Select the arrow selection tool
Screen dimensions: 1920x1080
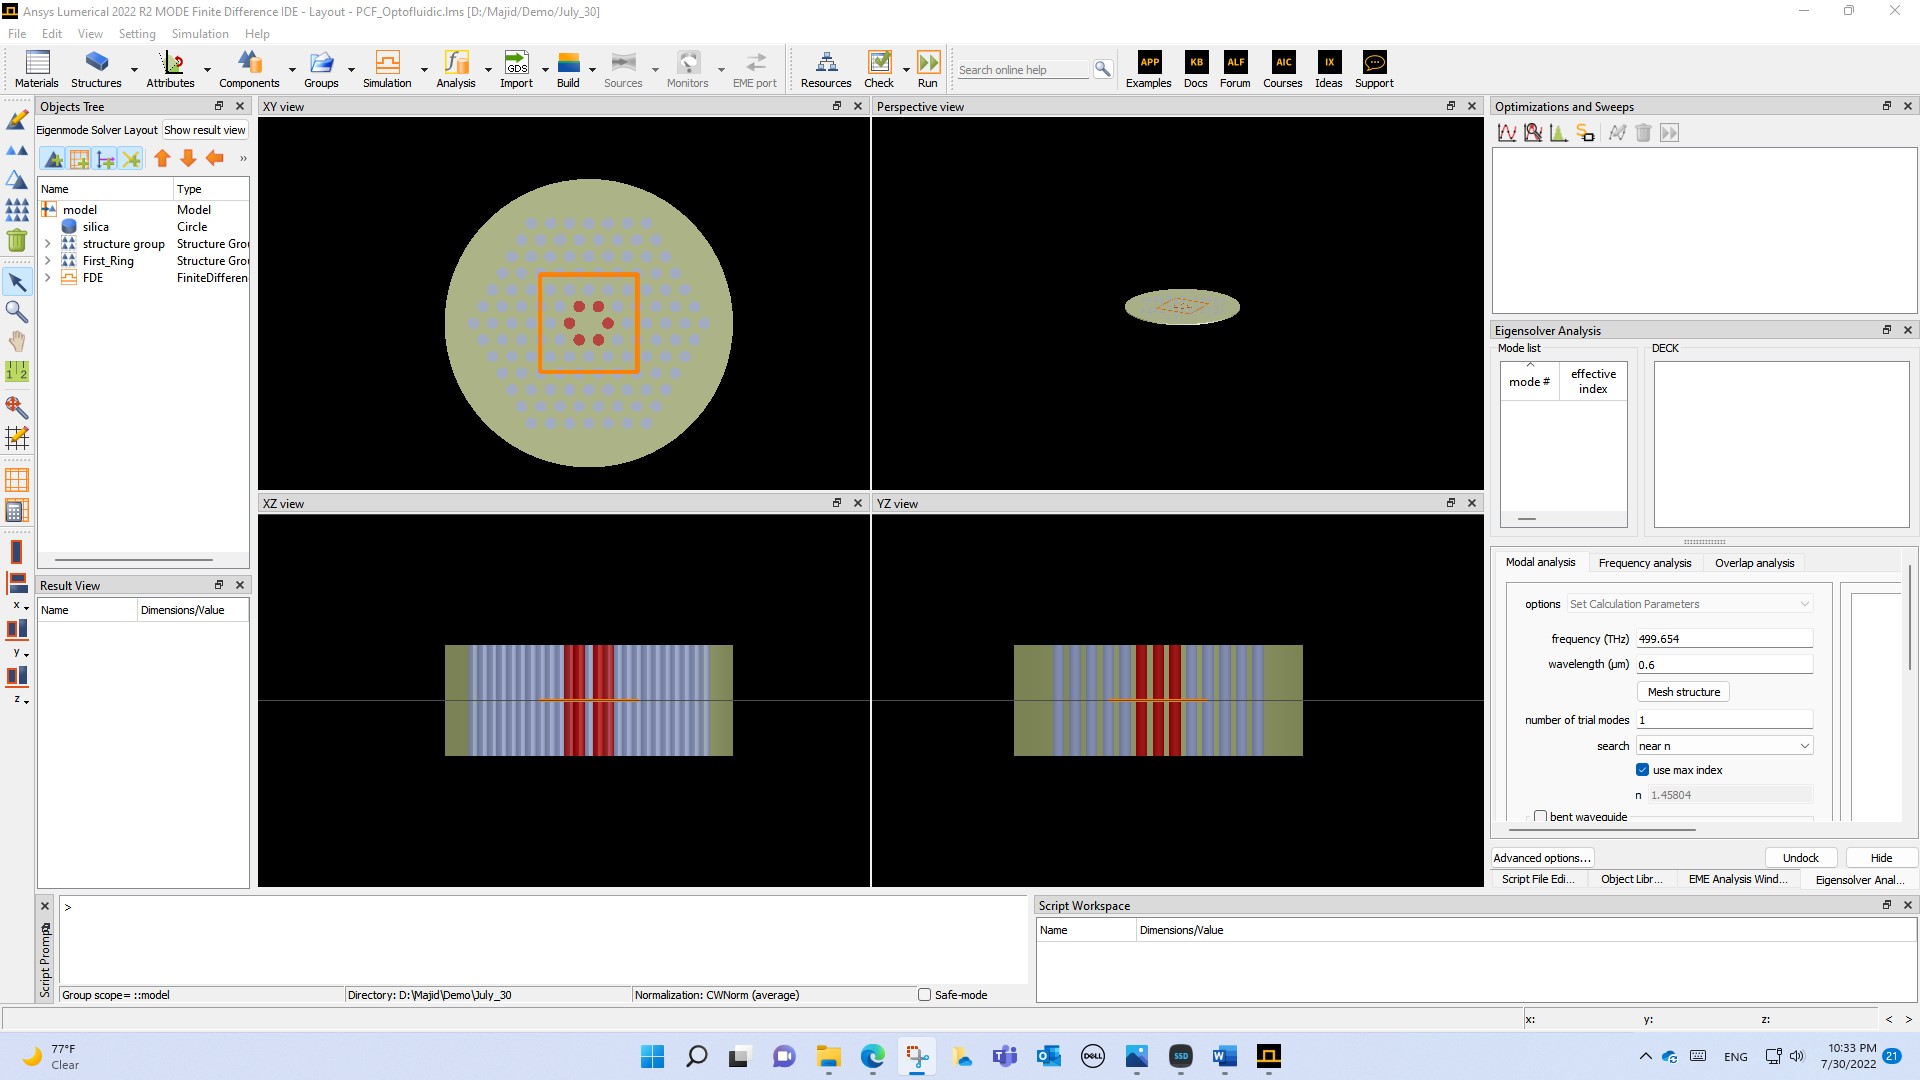(17, 282)
